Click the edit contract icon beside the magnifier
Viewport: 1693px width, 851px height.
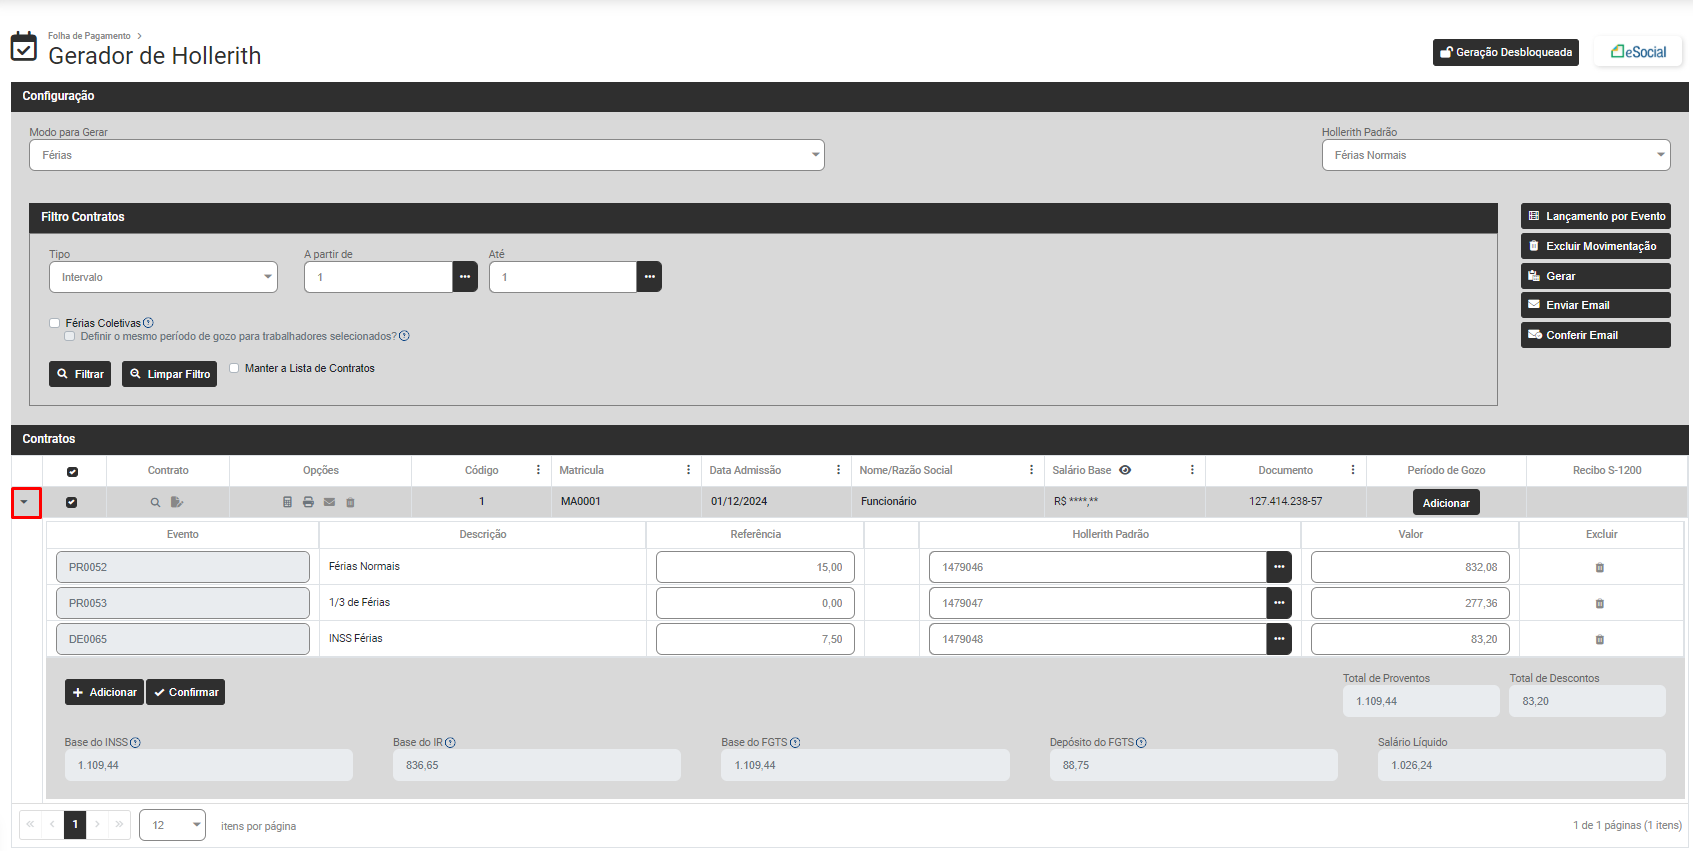pos(177,502)
